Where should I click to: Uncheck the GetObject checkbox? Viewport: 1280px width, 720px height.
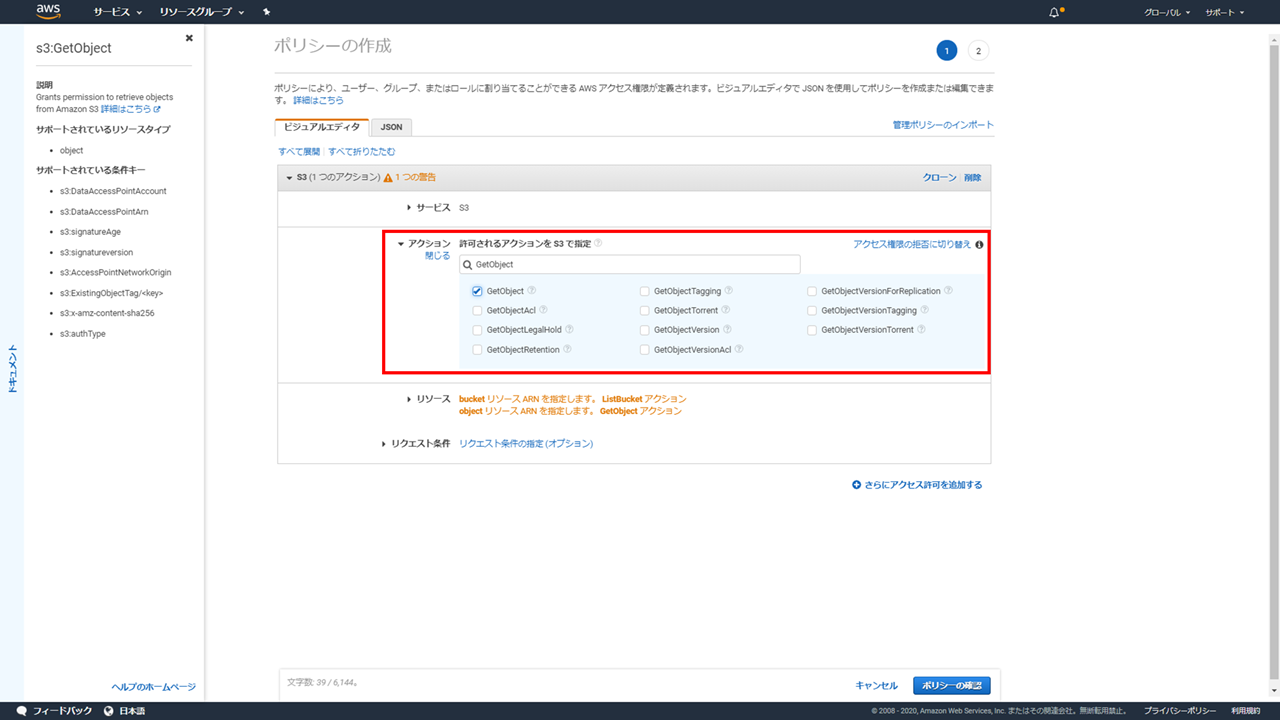(477, 291)
